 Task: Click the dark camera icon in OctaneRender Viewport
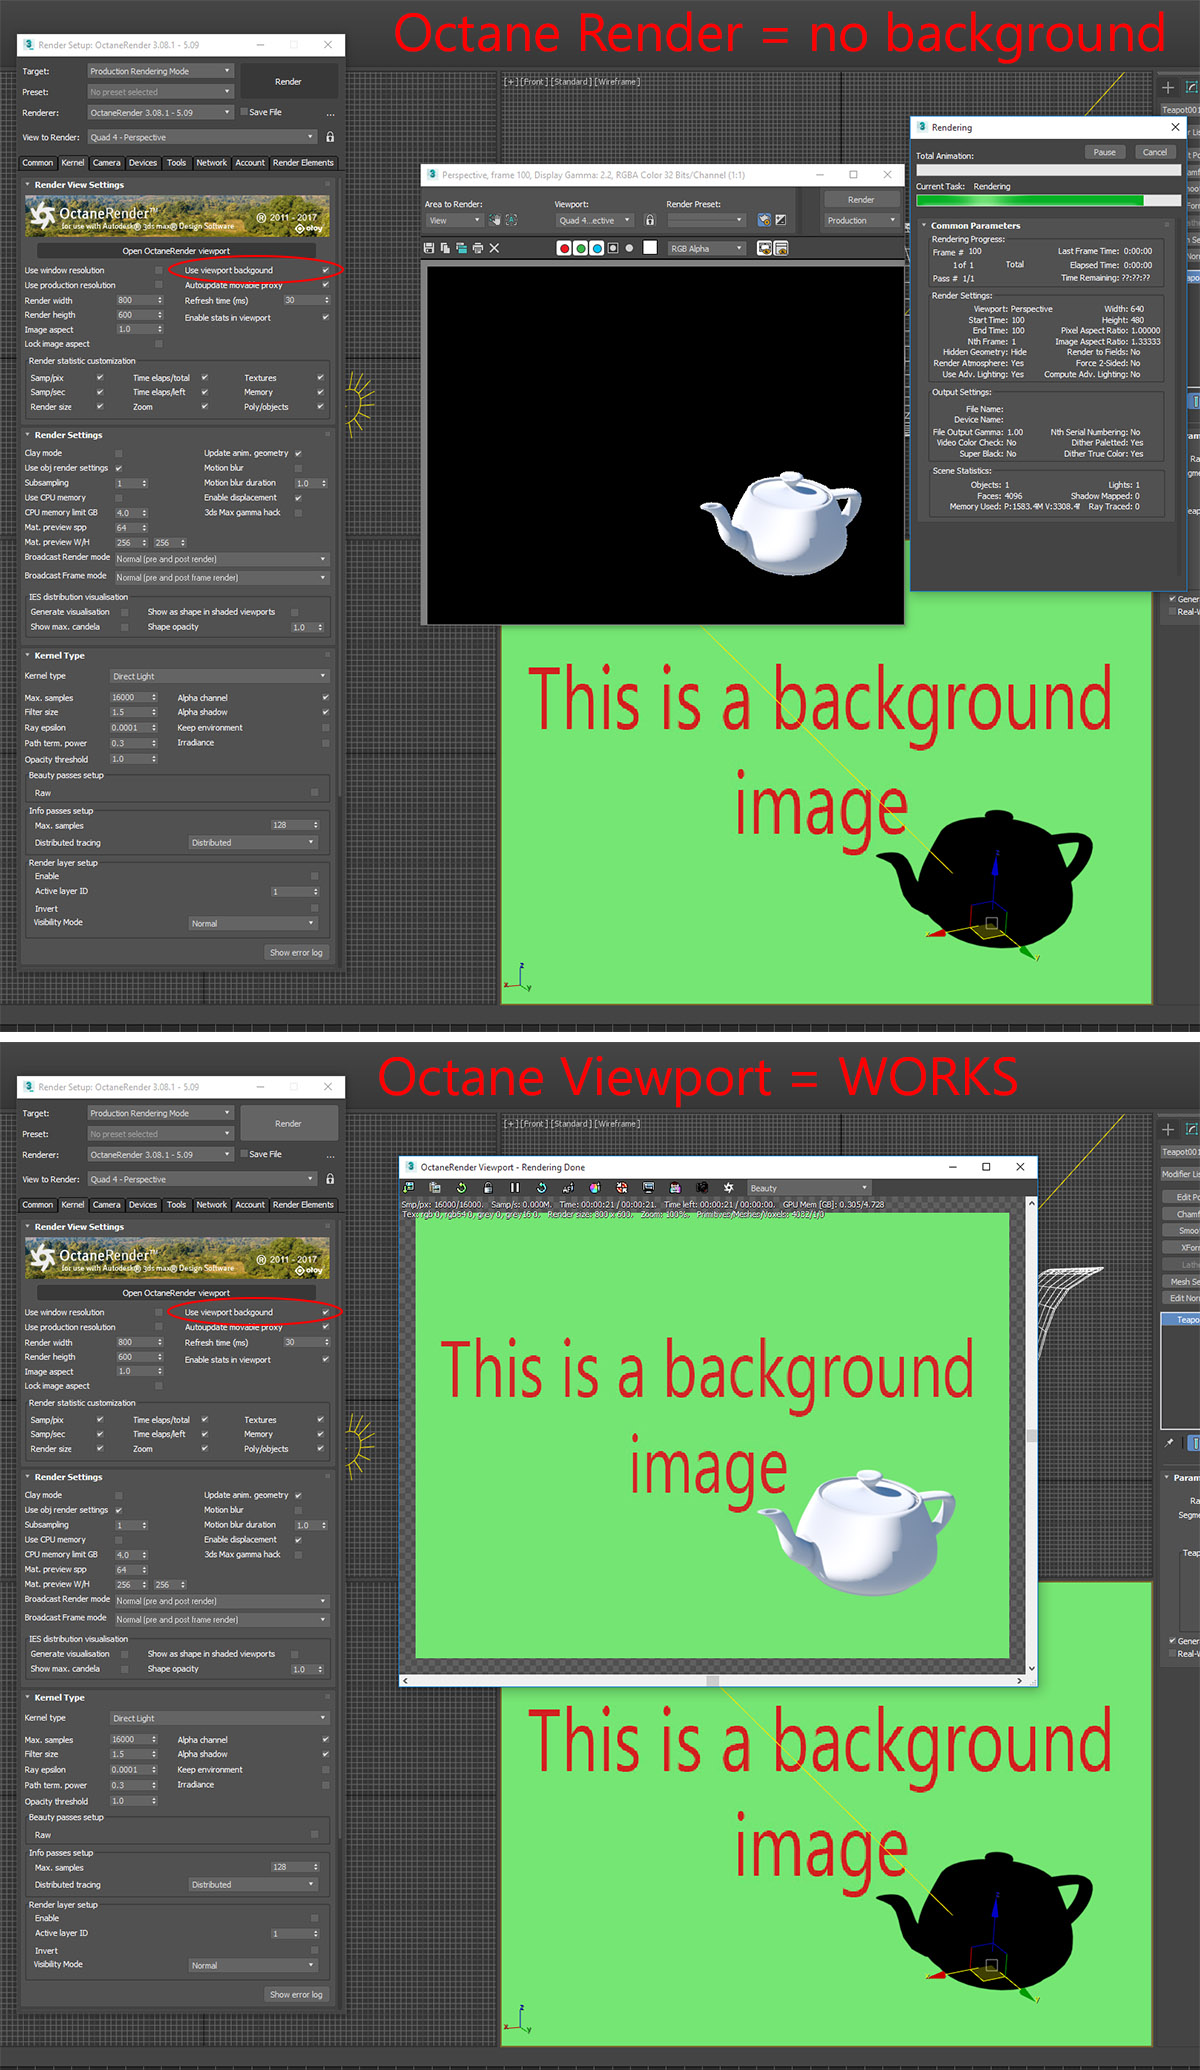click(x=702, y=1188)
